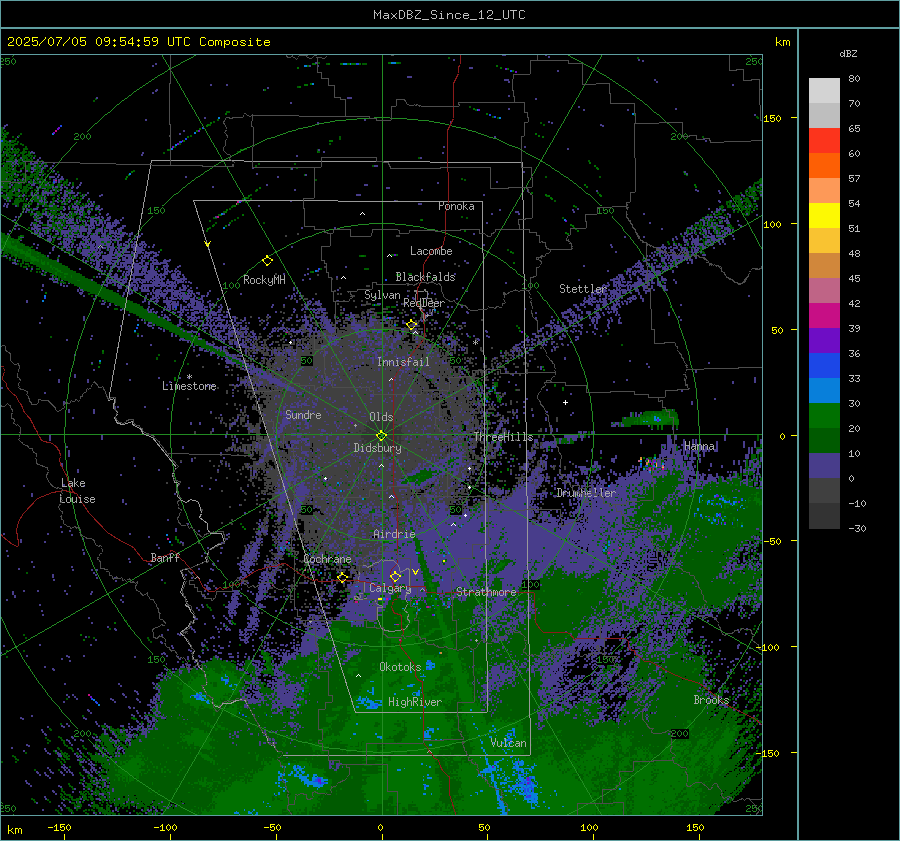Click the RockyMH text label
Image resolution: width=900 pixels, height=841 pixels.
264,280
